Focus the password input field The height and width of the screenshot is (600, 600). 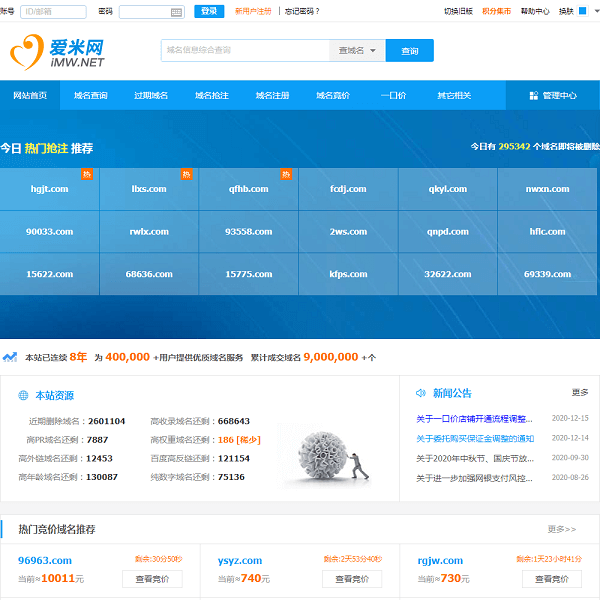pos(152,12)
